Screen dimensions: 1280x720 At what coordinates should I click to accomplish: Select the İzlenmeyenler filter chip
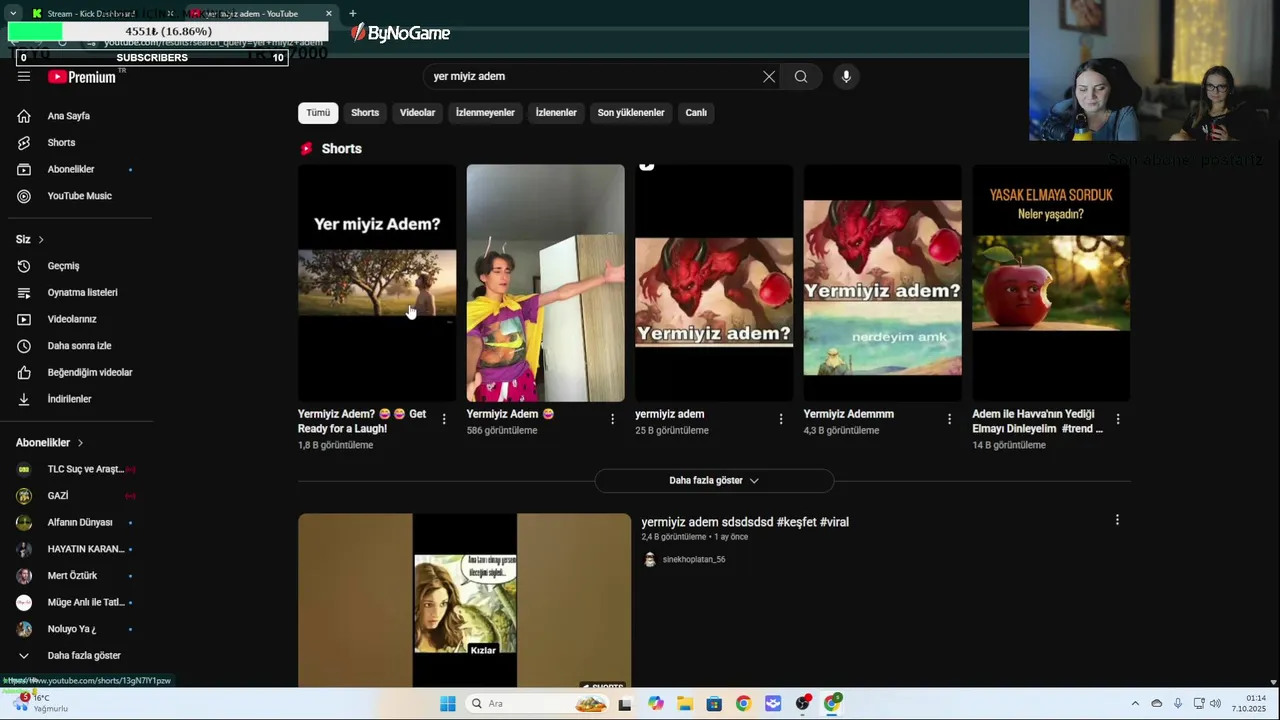click(485, 113)
